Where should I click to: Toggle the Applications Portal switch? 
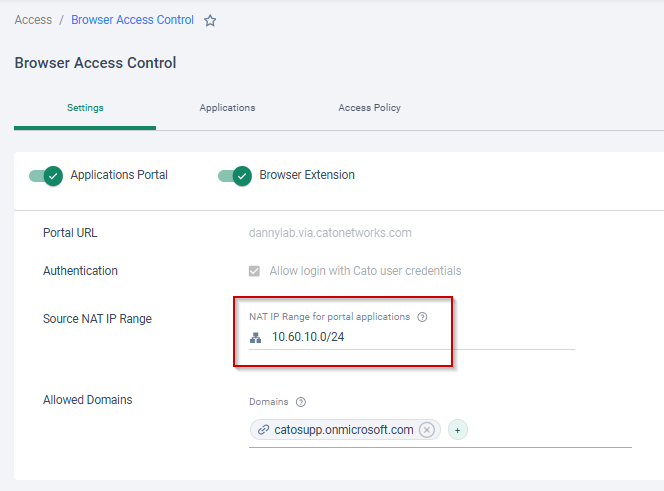[46, 175]
